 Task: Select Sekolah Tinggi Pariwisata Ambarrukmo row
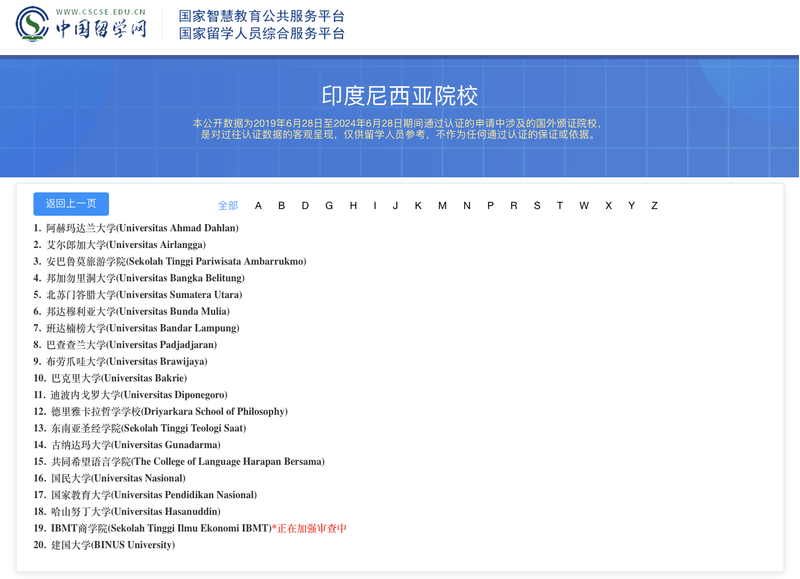(176, 262)
